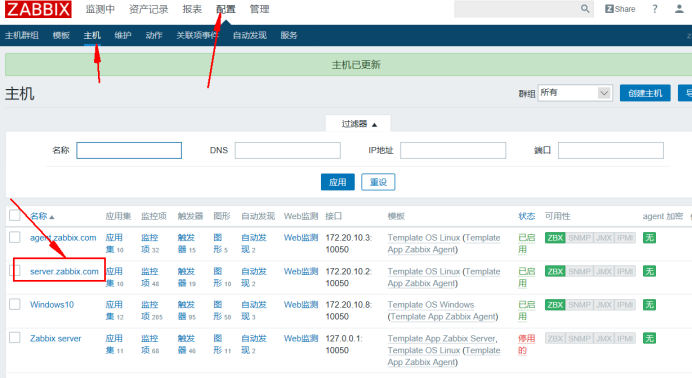Click IPMI badge in Windows10 row

click(x=625, y=305)
